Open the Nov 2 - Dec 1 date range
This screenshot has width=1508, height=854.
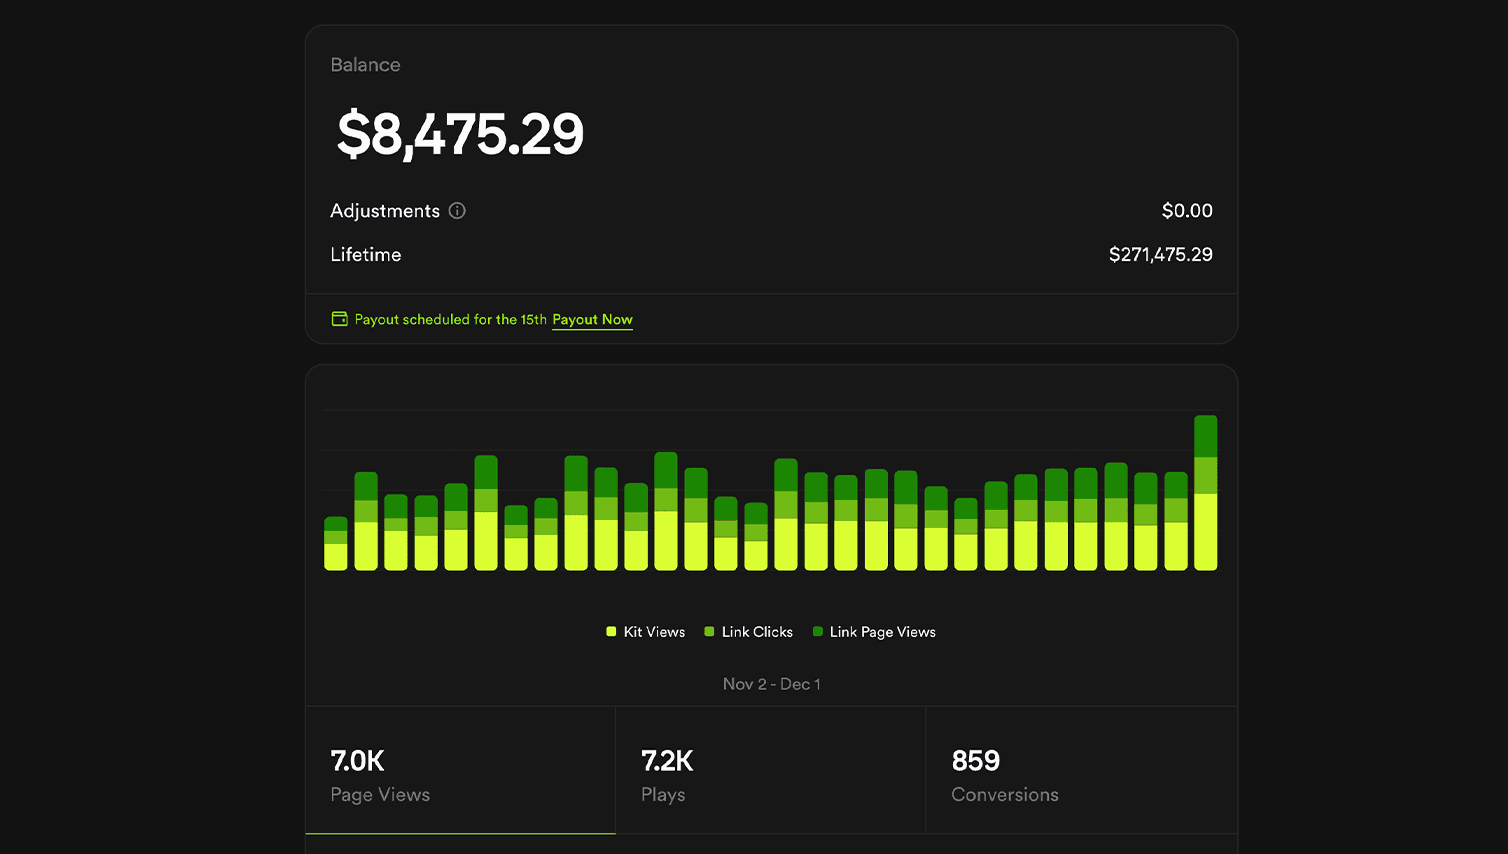coord(771,683)
